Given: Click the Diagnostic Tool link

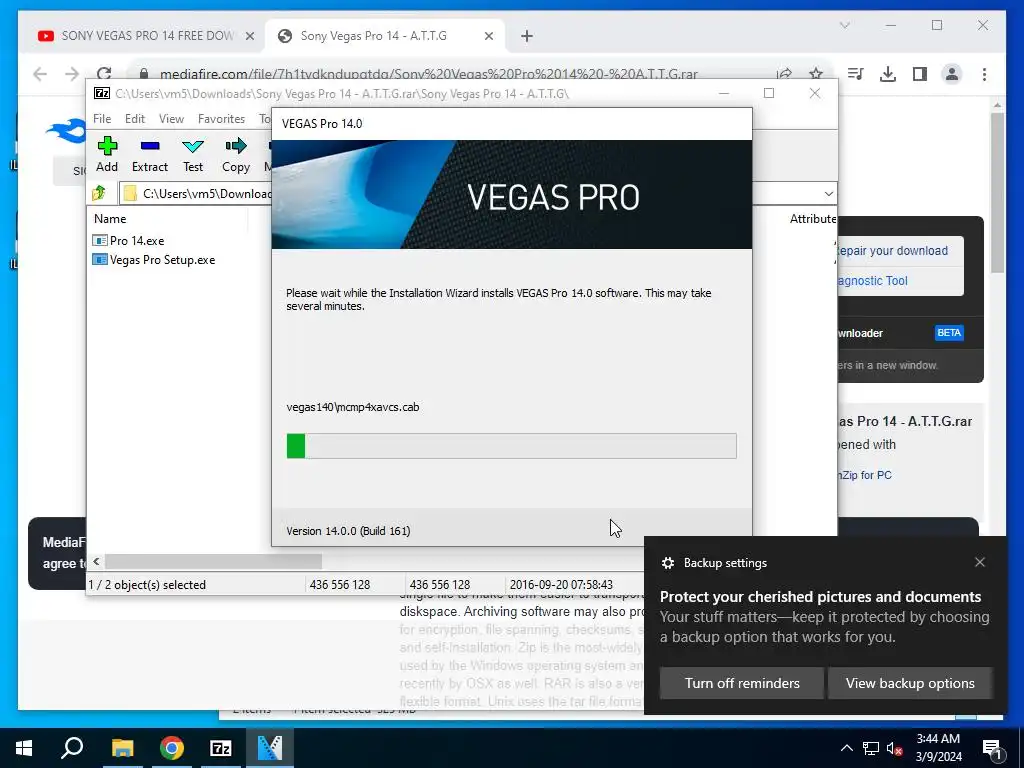Looking at the screenshot, I should (872, 281).
